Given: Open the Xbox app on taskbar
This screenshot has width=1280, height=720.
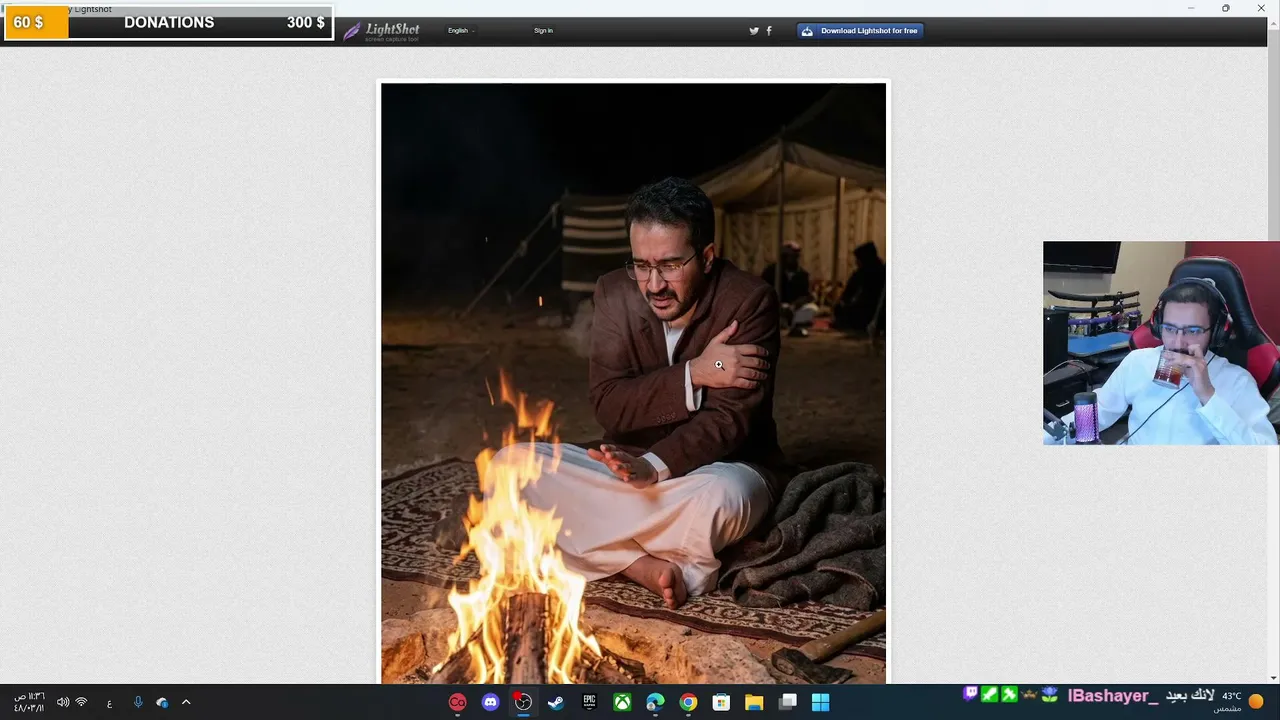Looking at the screenshot, I should click(x=622, y=702).
